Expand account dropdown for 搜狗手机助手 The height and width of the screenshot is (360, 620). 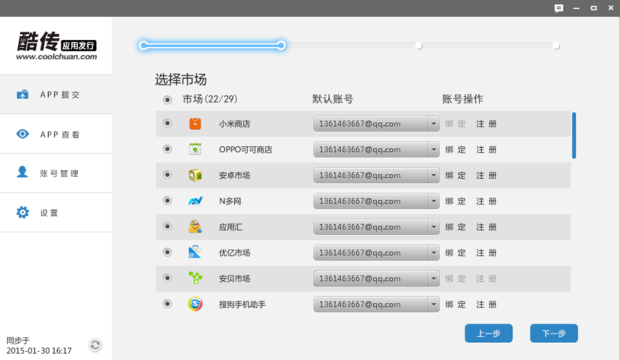tap(434, 304)
